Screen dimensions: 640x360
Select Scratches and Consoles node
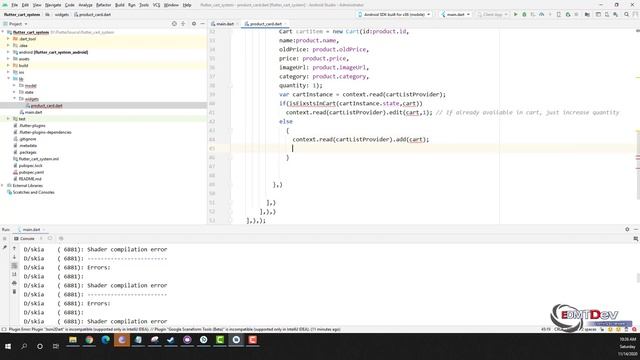[33, 192]
